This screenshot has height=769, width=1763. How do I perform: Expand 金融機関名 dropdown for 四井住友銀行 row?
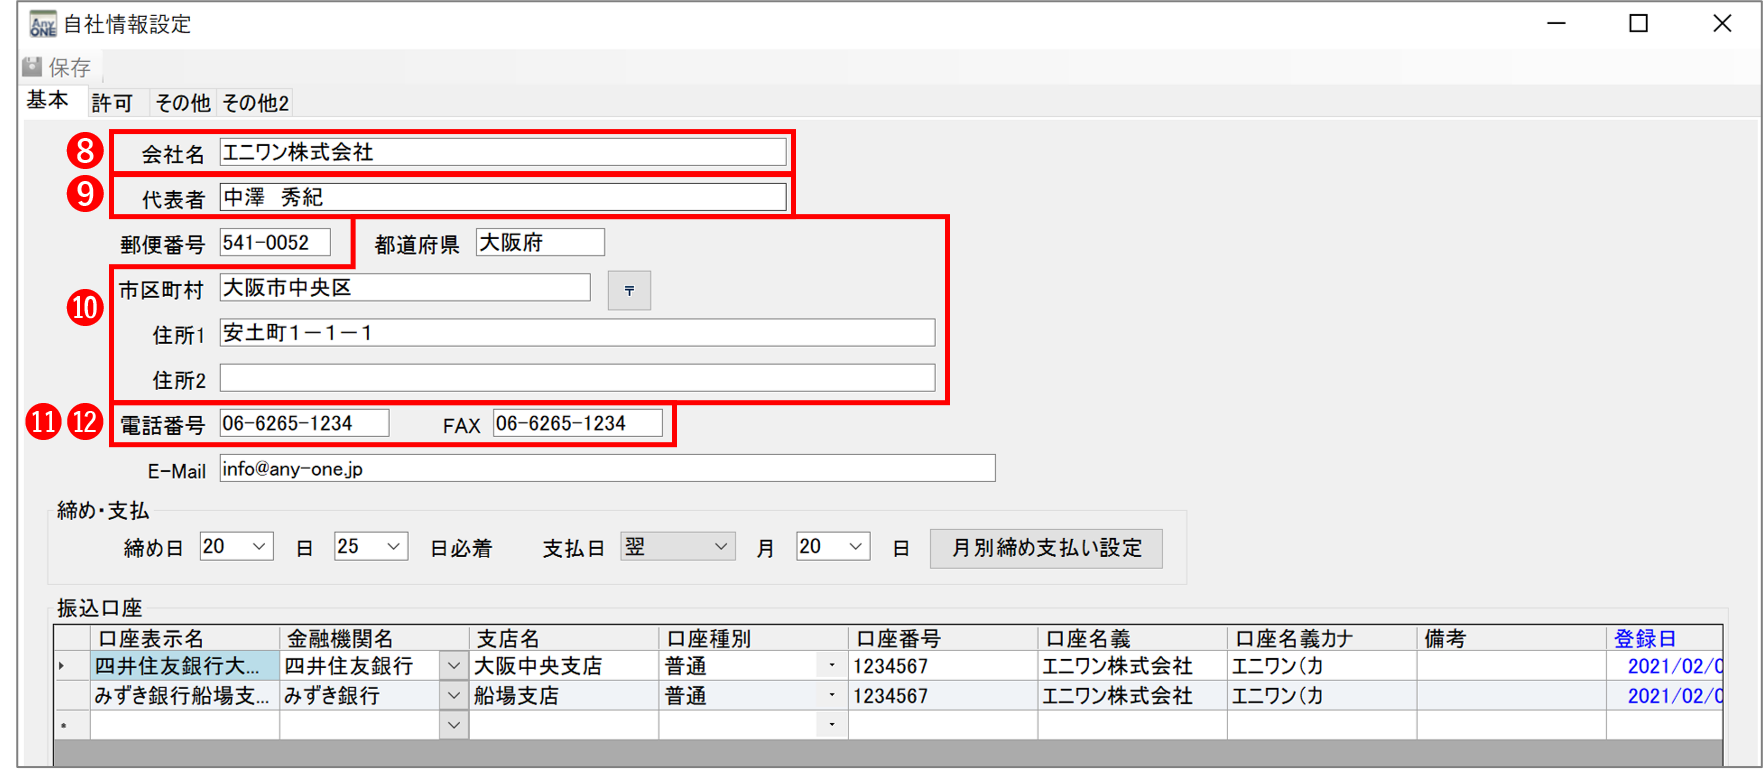coord(454,666)
